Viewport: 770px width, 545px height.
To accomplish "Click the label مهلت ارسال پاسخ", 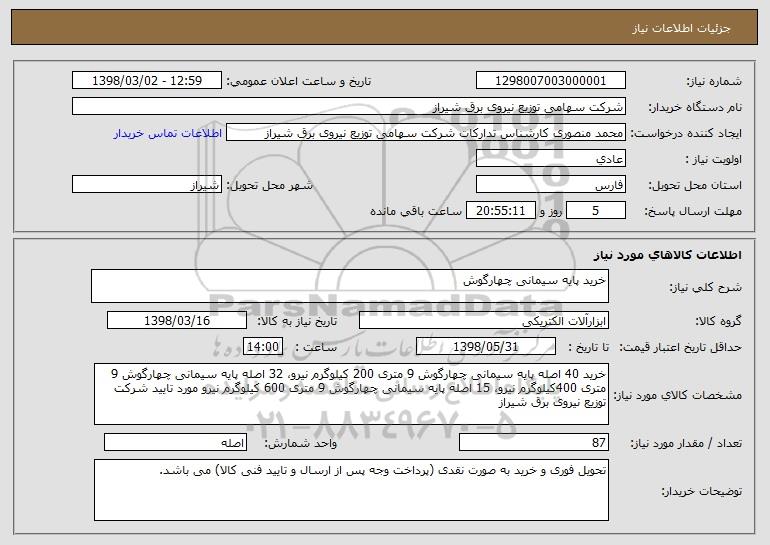I will [x=693, y=212].
